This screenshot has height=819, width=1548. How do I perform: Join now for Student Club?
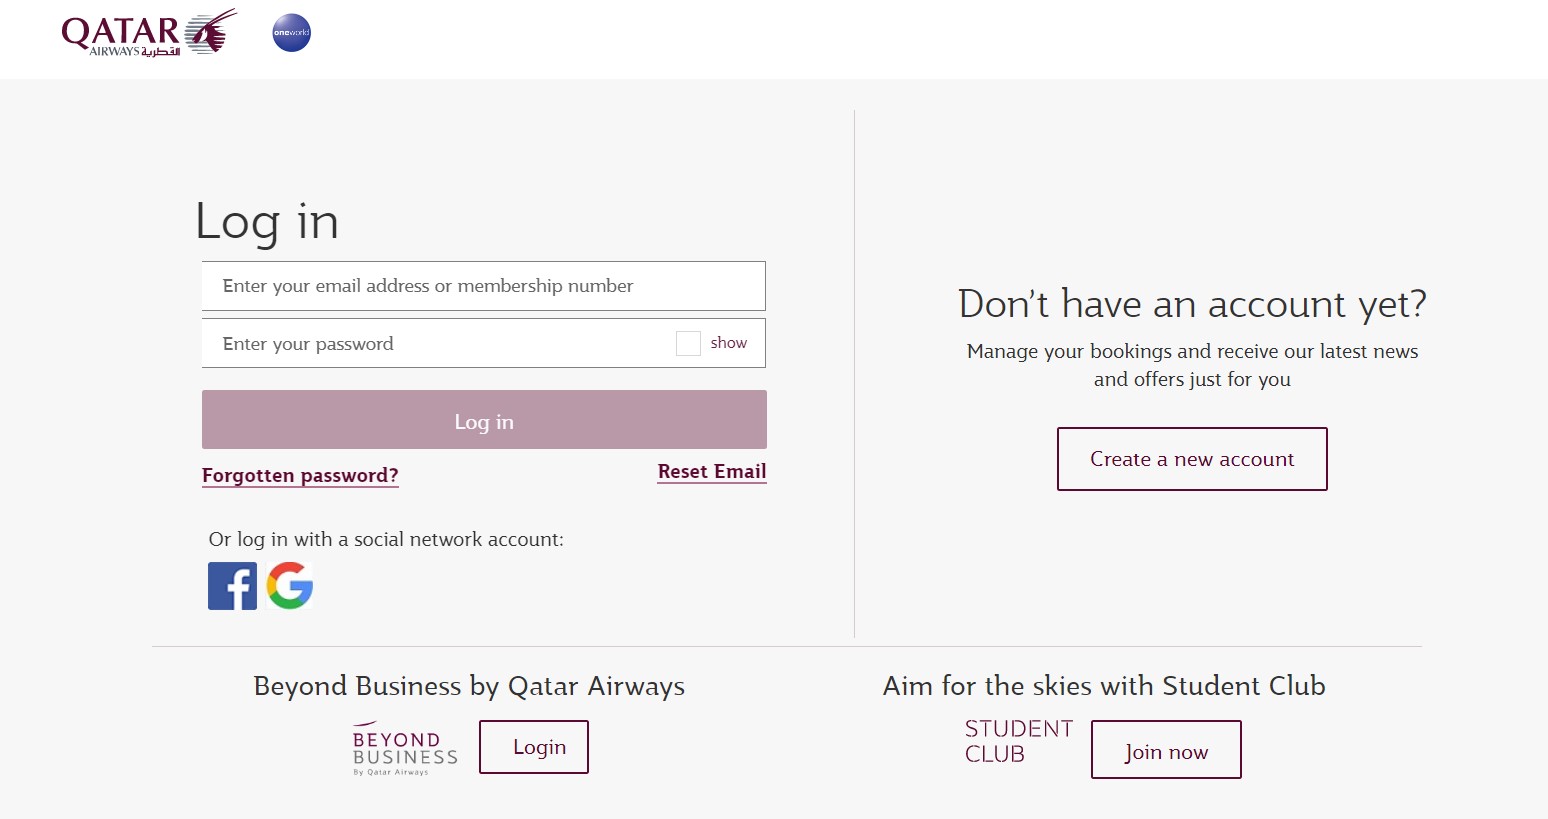tap(1166, 750)
